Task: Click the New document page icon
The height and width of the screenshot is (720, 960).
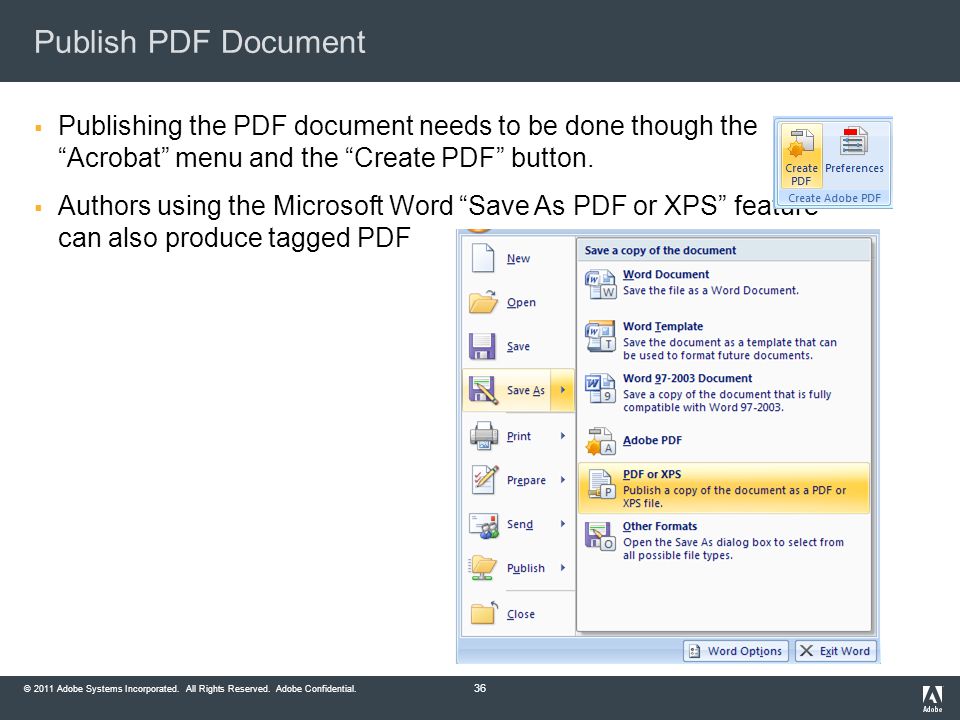Action: pyautogui.click(x=483, y=258)
